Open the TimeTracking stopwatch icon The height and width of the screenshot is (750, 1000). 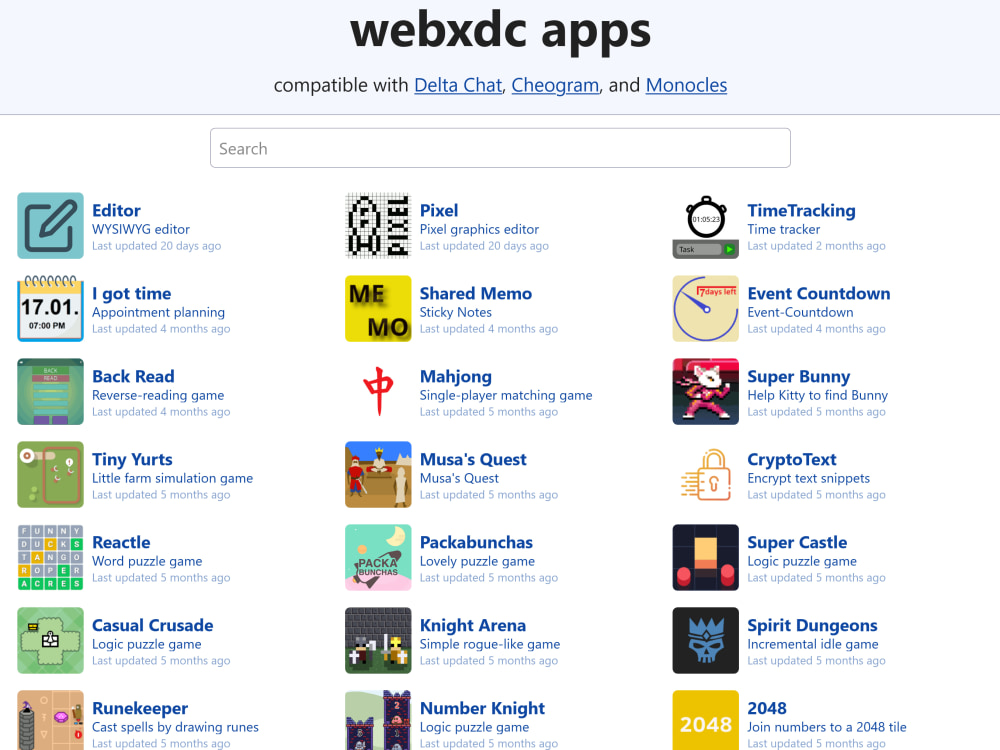pos(705,226)
